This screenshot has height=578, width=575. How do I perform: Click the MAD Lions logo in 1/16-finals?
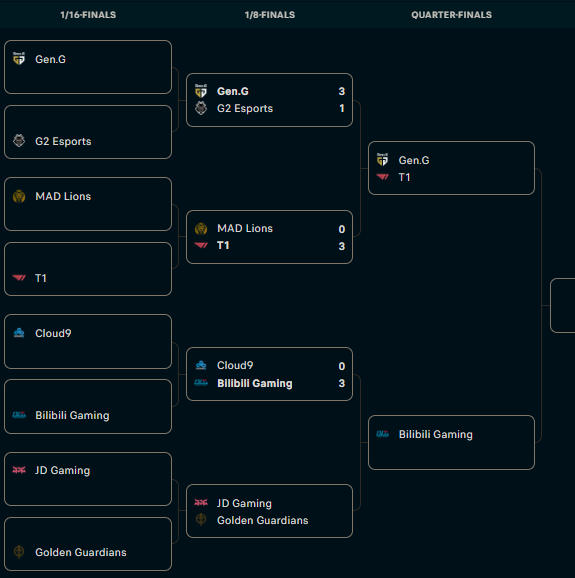19,196
